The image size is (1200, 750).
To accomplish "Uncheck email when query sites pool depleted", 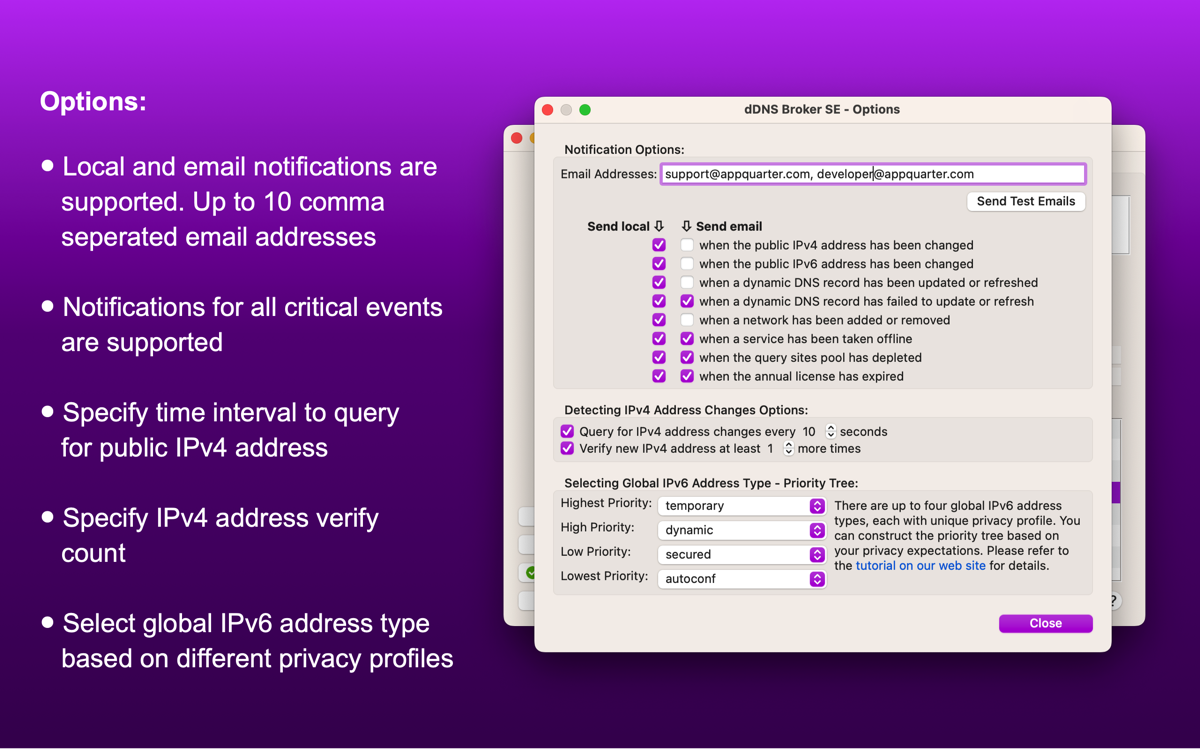I will tap(687, 358).
